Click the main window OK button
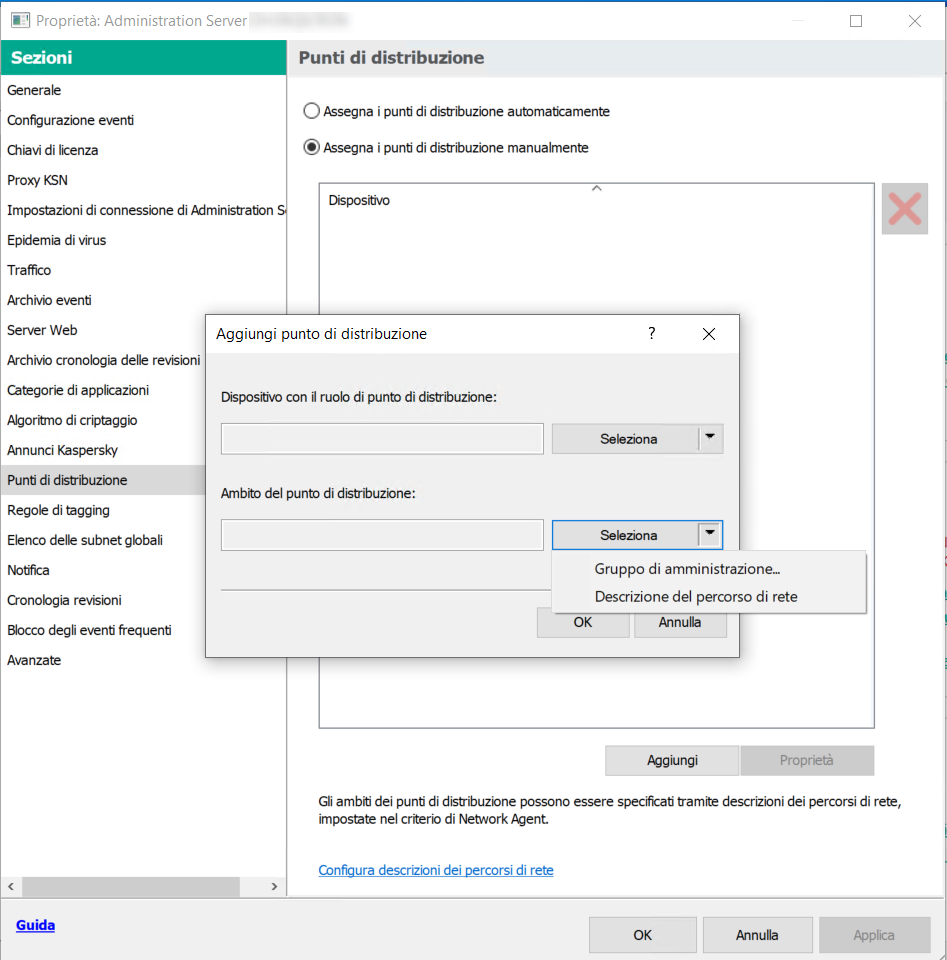Image resolution: width=947 pixels, height=960 pixels. tap(643, 935)
